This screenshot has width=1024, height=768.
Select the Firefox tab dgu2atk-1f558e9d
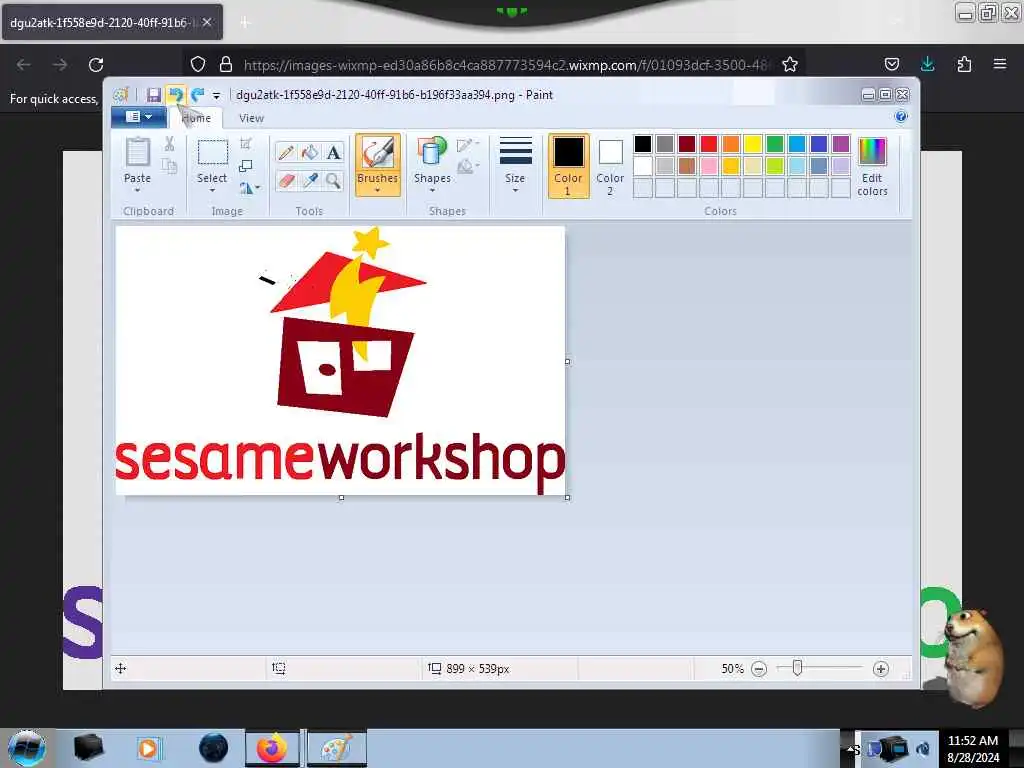coord(112,22)
